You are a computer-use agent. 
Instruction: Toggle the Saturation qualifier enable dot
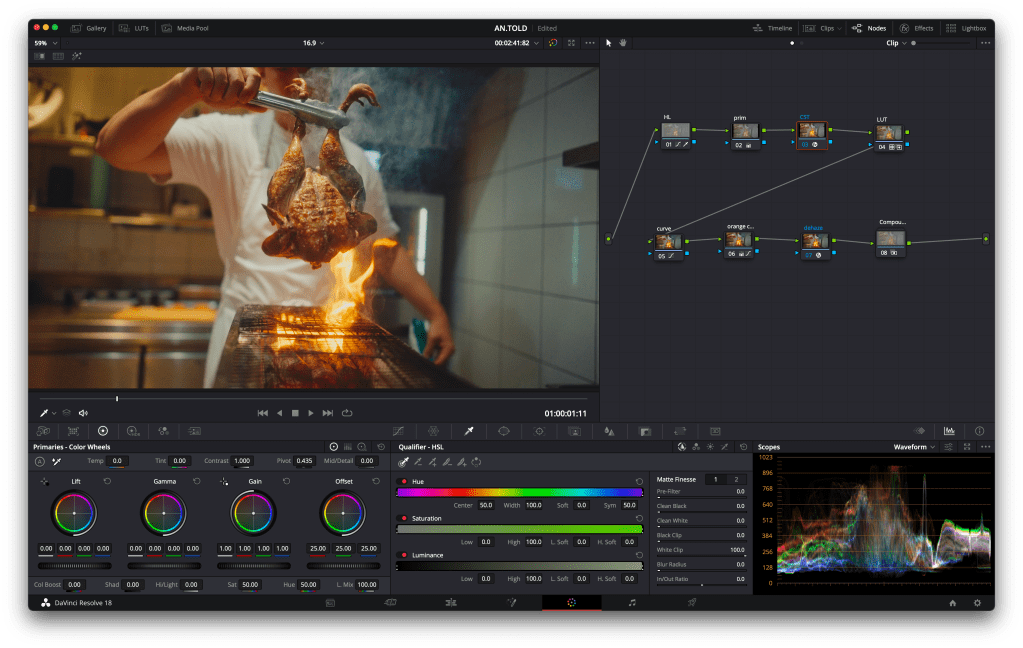404,518
